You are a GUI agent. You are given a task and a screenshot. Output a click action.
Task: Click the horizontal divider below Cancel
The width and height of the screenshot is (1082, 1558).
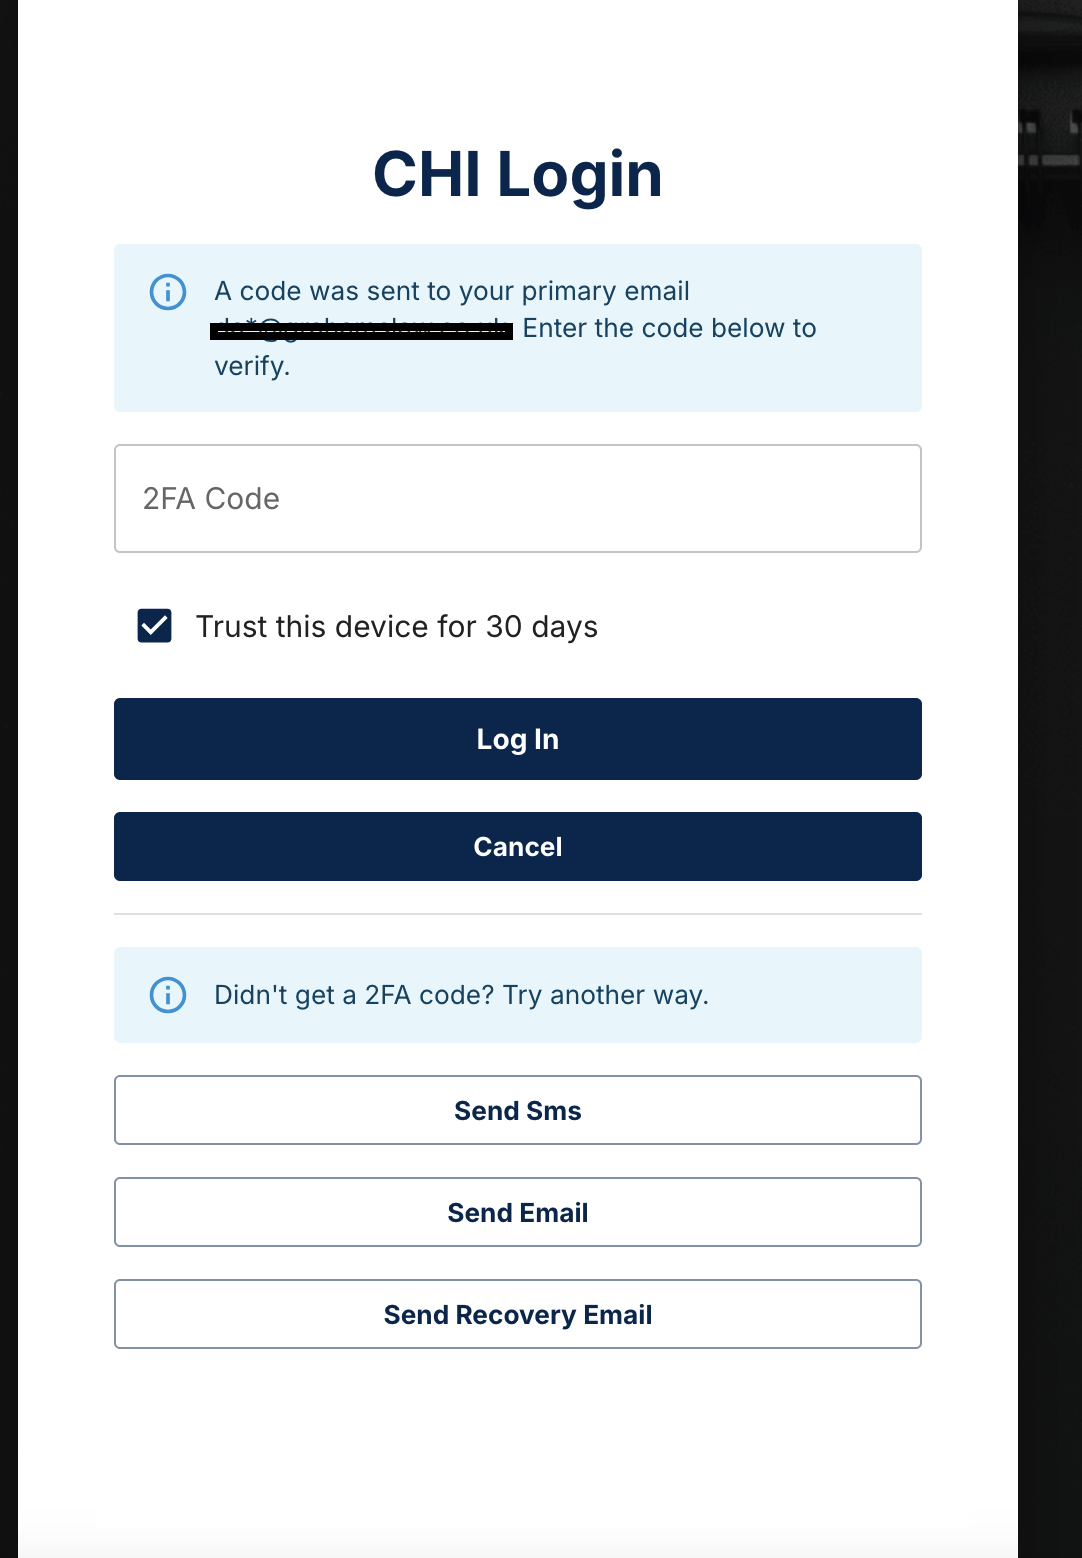coord(518,914)
